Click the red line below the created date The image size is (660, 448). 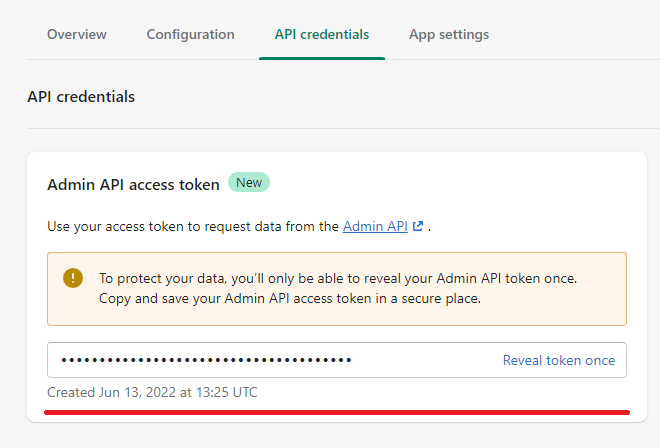click(337, 412)
